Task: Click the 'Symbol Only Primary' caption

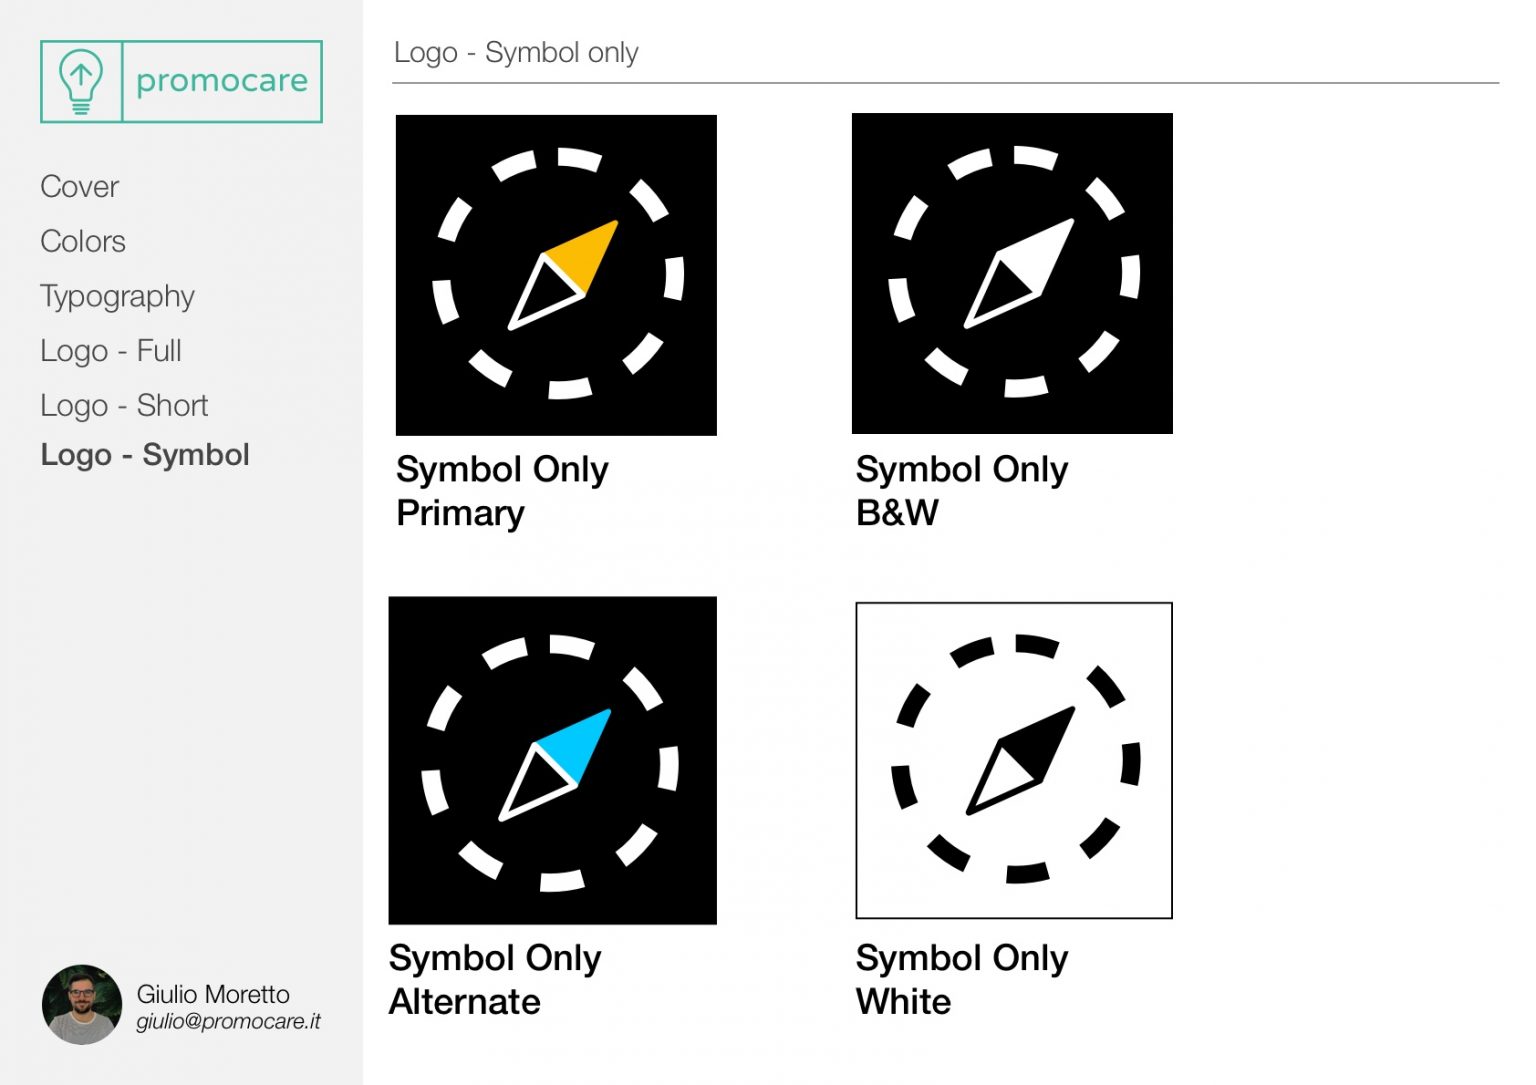Action: pos(502,491)
